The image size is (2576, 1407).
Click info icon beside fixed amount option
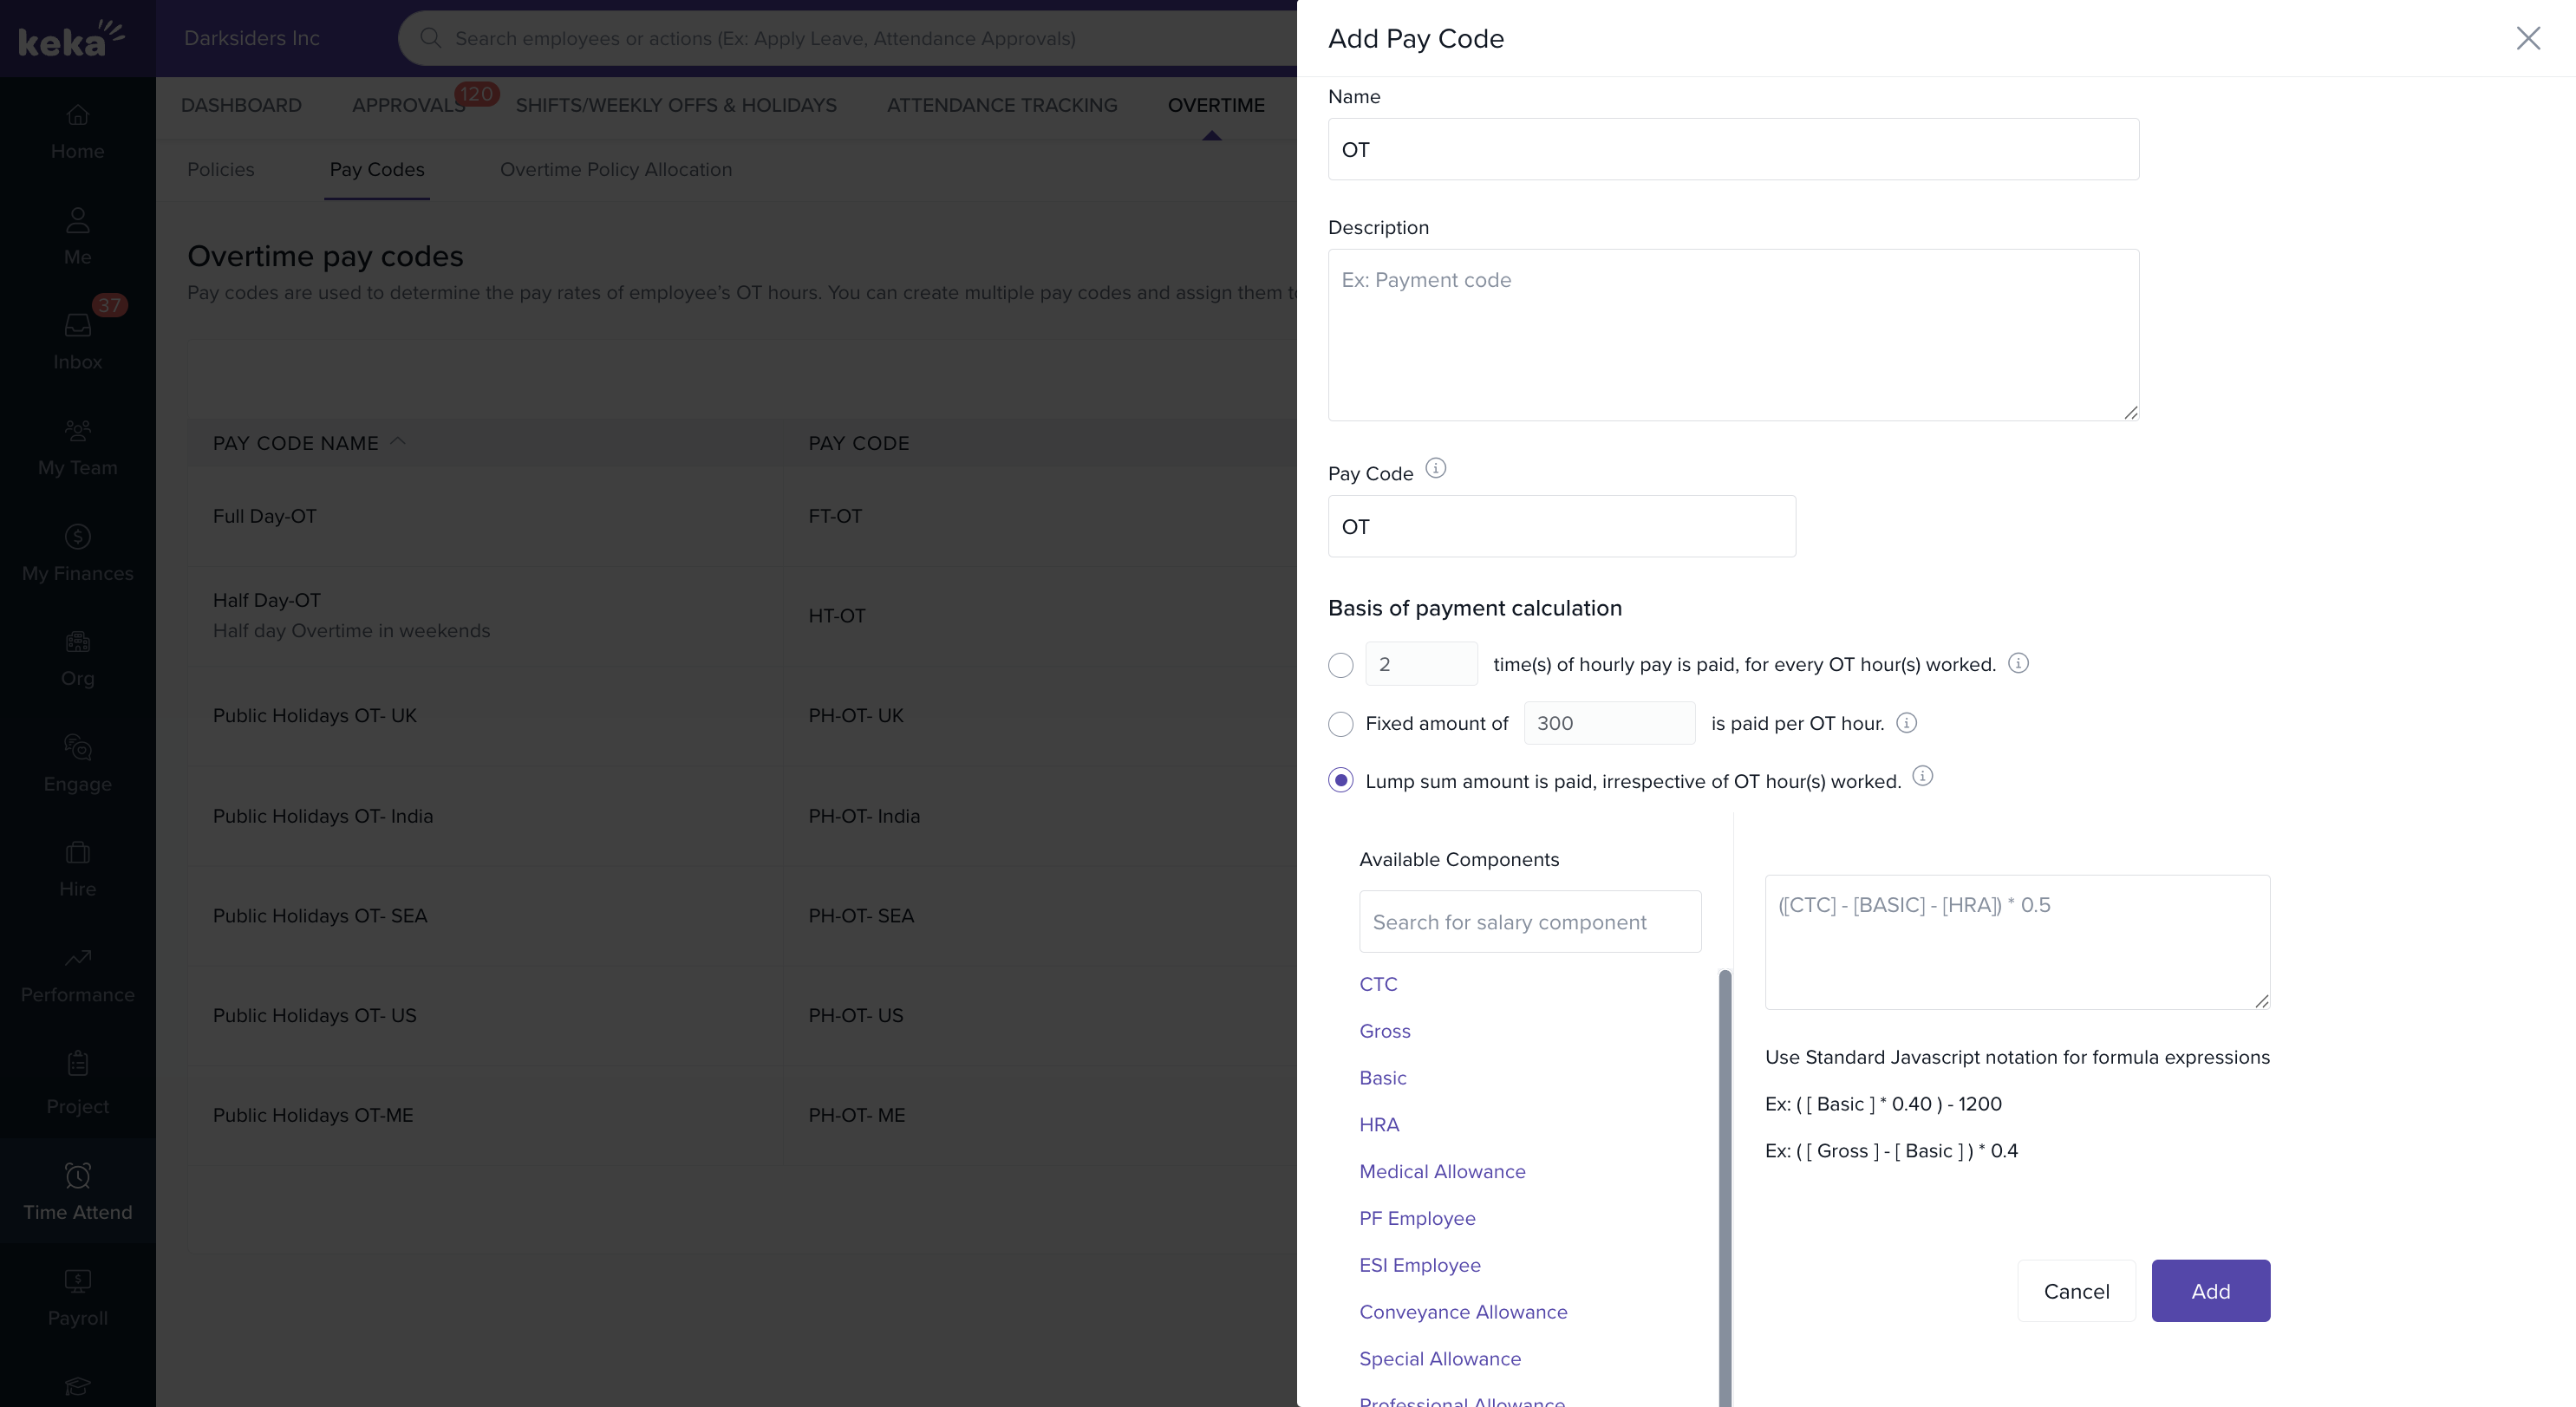pyautogui.click(x=1906, y=722)
